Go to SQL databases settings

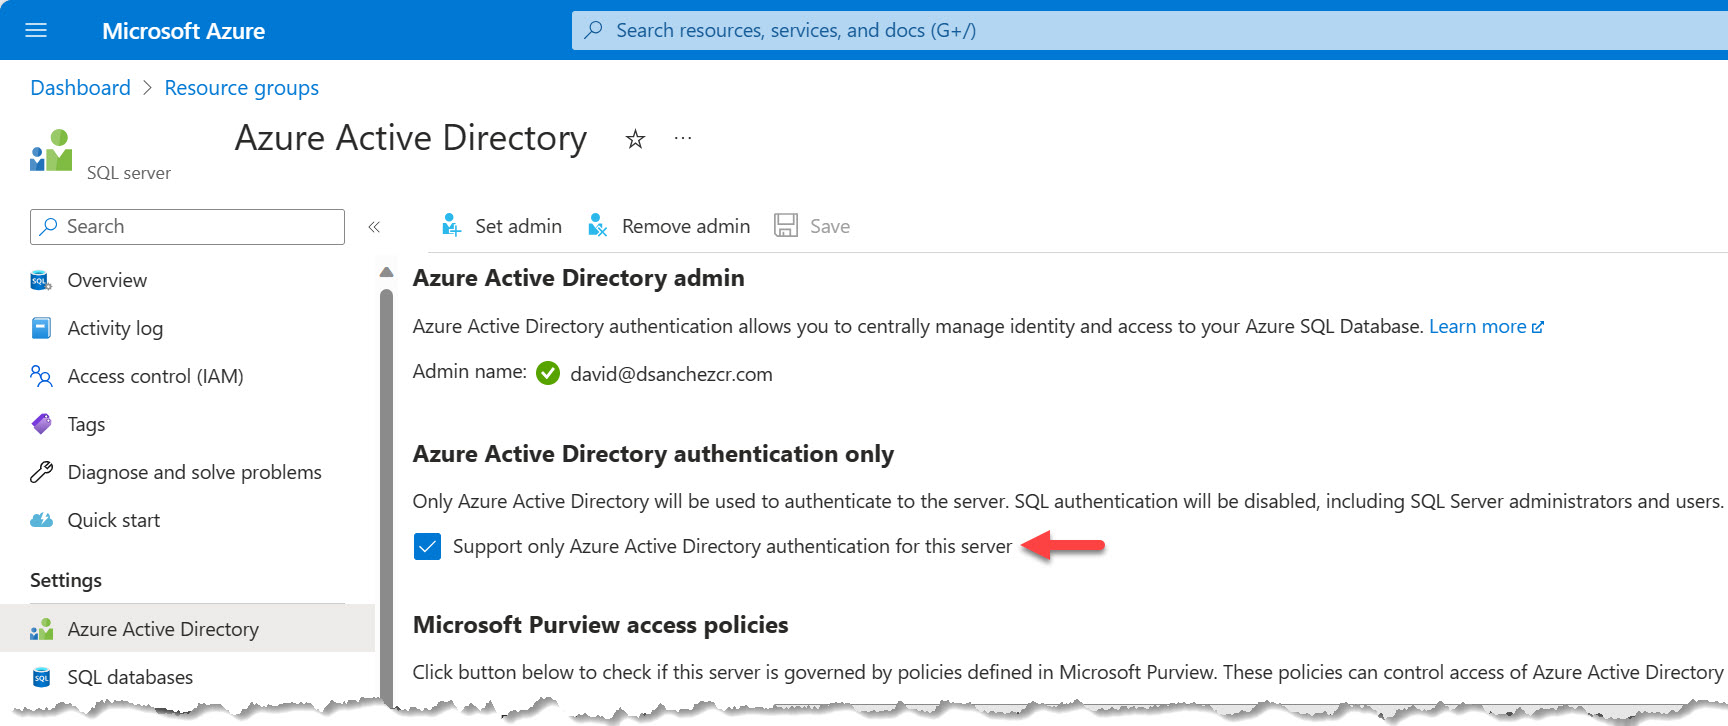tap(130, 677)
